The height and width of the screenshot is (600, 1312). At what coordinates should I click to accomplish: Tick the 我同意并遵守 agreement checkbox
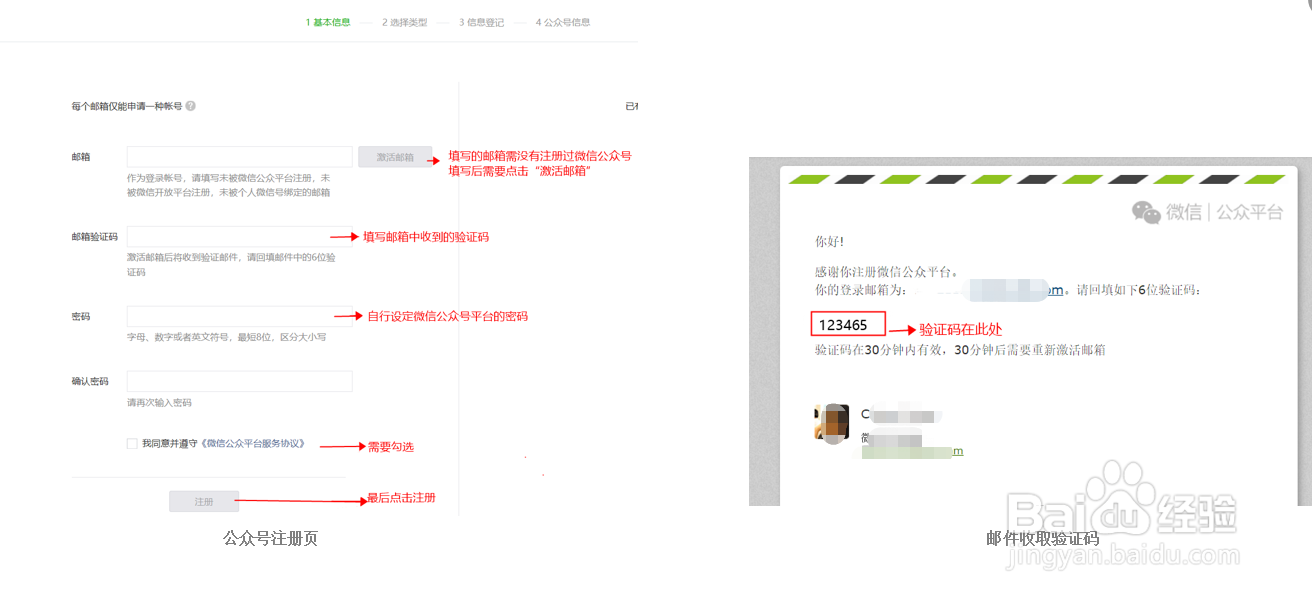point(132,443)
